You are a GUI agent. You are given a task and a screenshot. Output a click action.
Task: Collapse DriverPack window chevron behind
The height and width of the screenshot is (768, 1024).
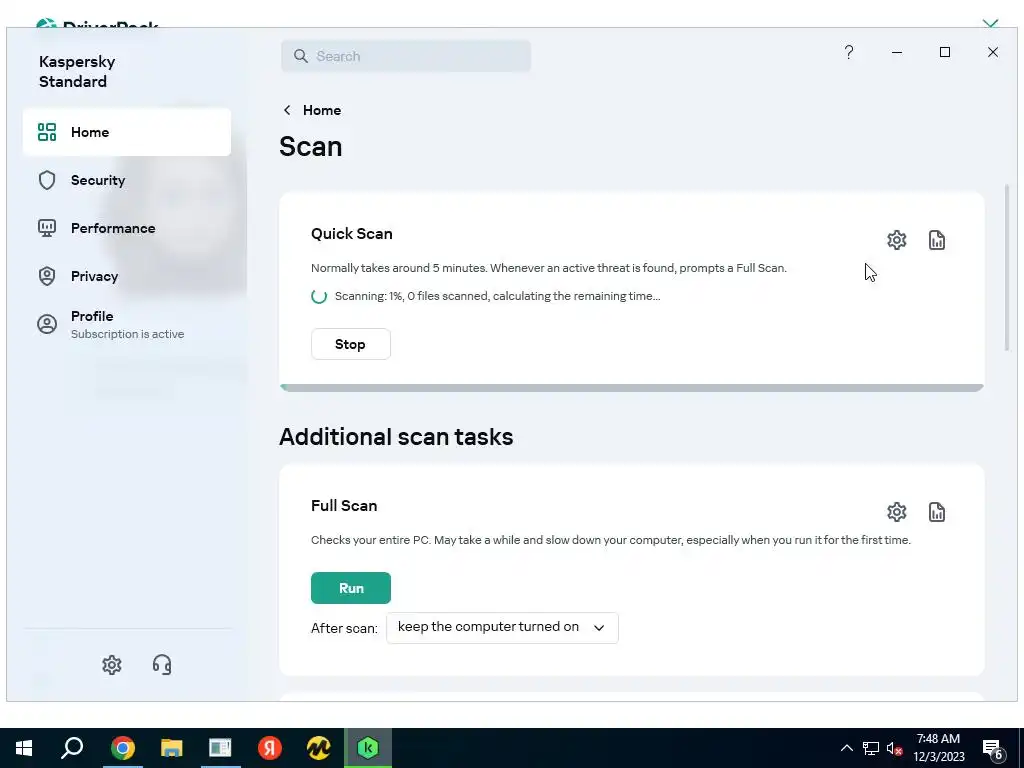pyautogui.click(x=990, y=24)
